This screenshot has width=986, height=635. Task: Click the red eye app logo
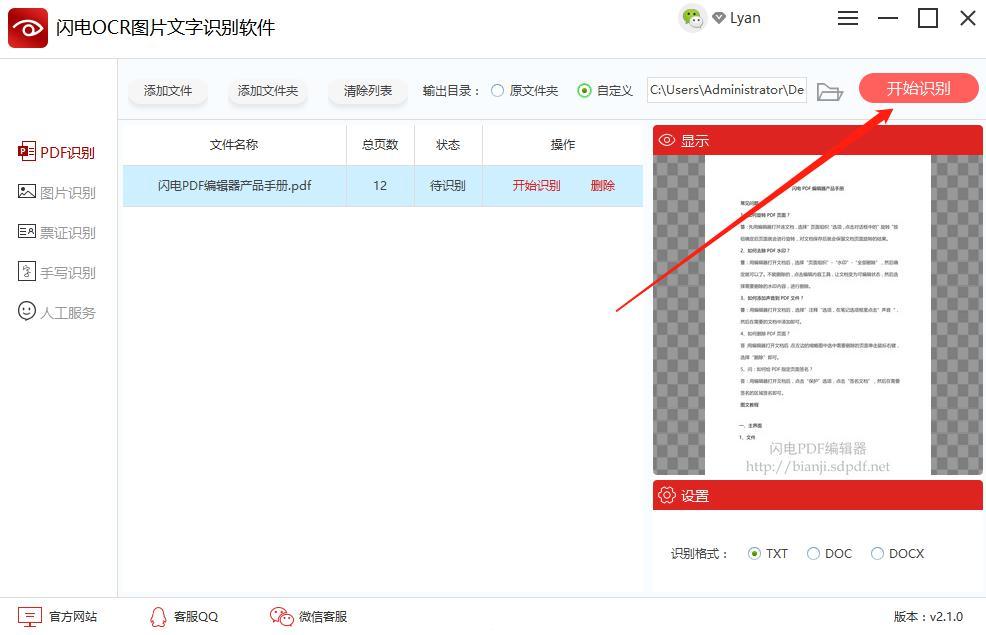[28, 28]
